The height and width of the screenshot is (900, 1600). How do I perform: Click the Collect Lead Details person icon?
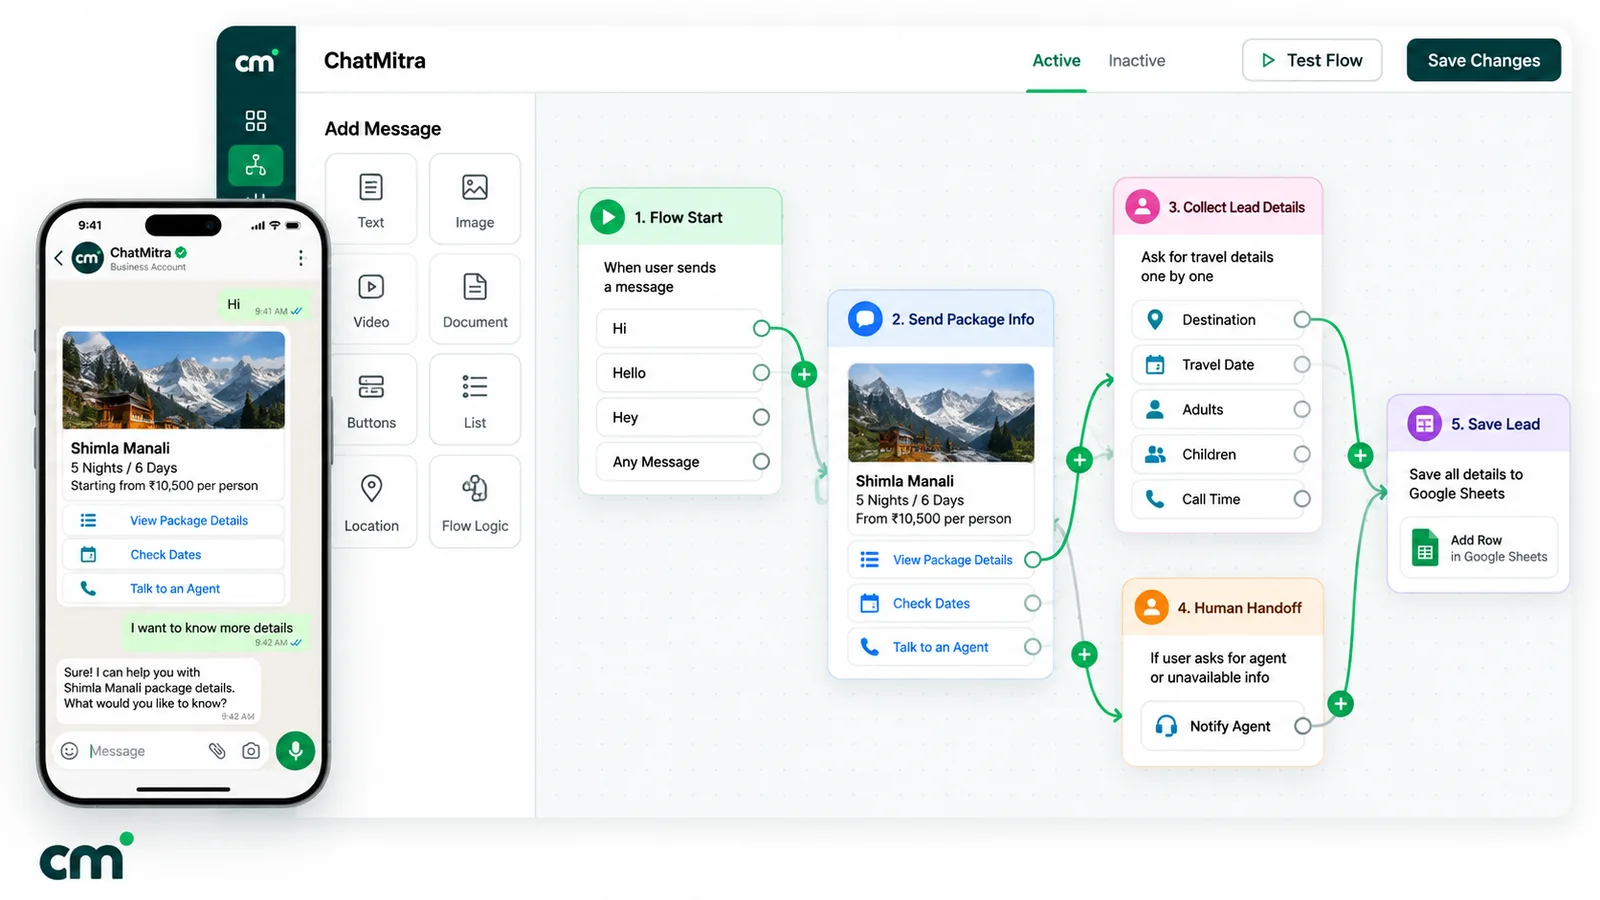tap(1143, 207)
